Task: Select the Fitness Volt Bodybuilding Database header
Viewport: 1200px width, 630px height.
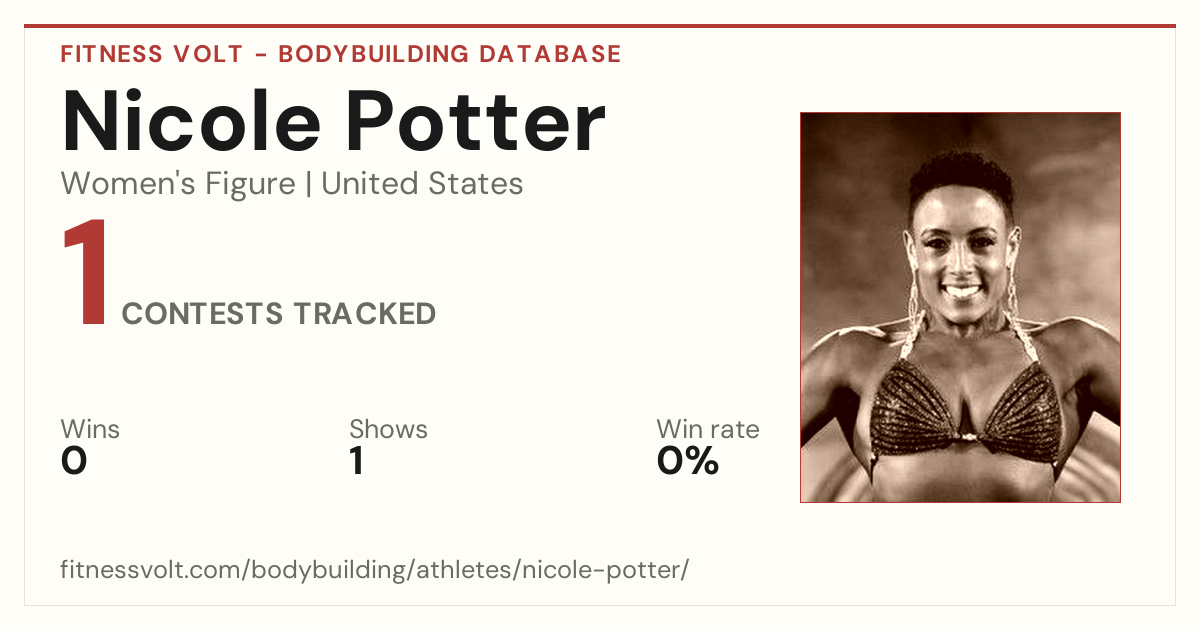Action: click(x=341, y=54)
